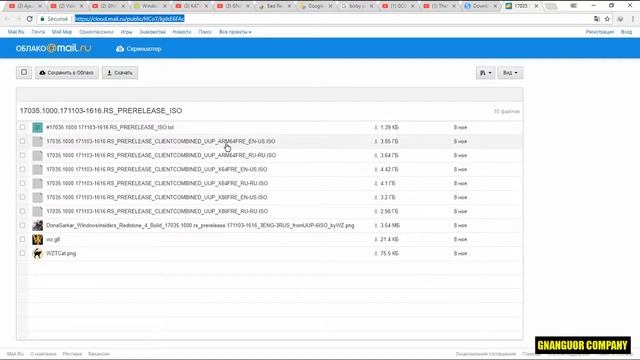Open Знакомства in the top navigation
Screen dimensions: 640x360
point(153,32)
